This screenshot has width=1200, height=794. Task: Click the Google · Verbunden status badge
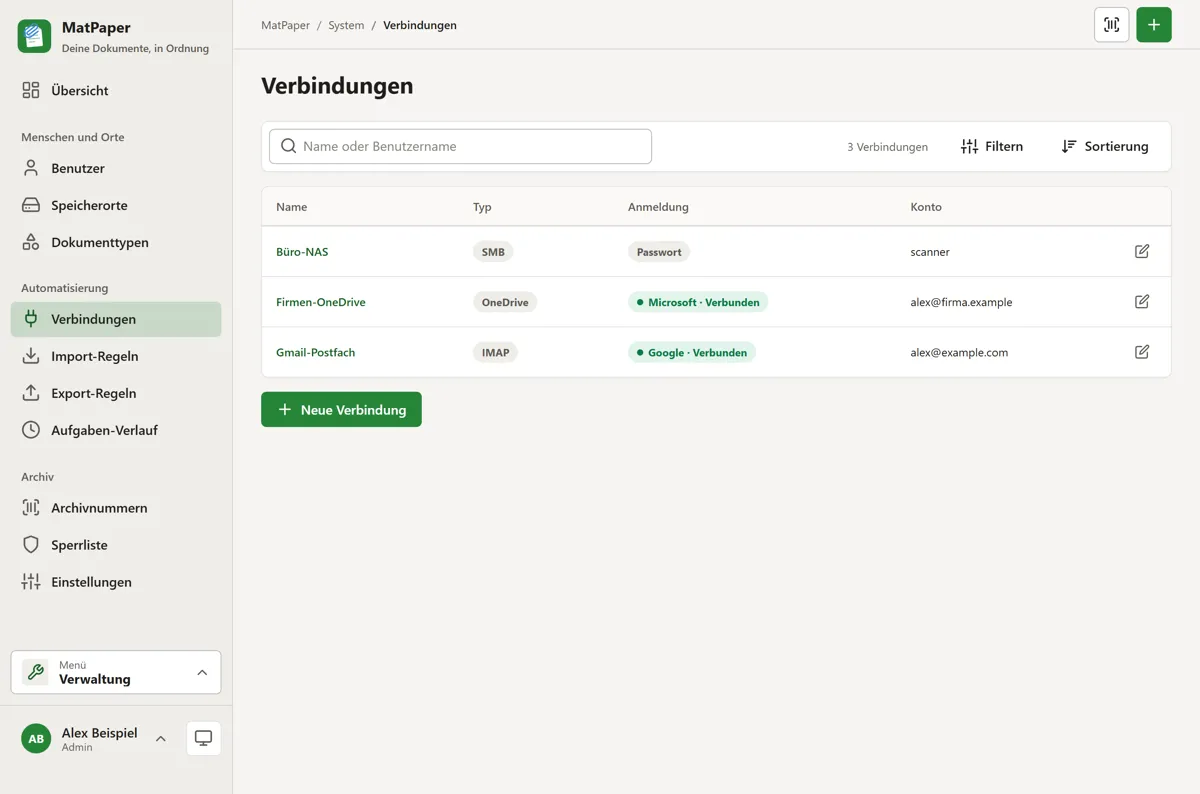tap(692, 352)
